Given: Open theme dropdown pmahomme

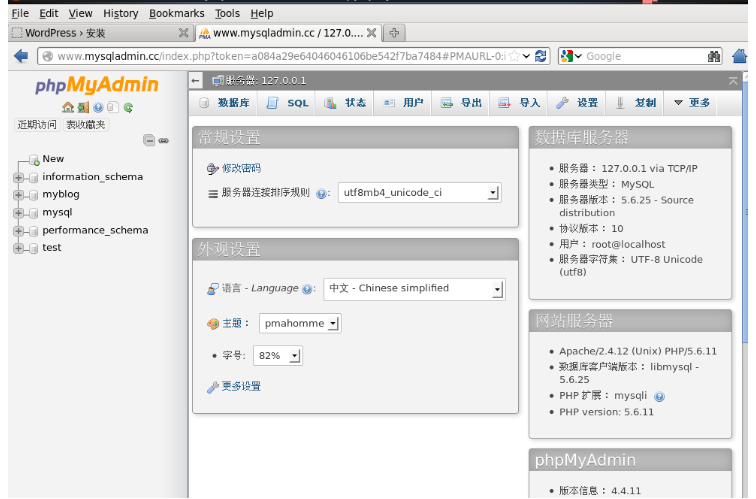Looking at the screenshot, I should click(300, 324).
